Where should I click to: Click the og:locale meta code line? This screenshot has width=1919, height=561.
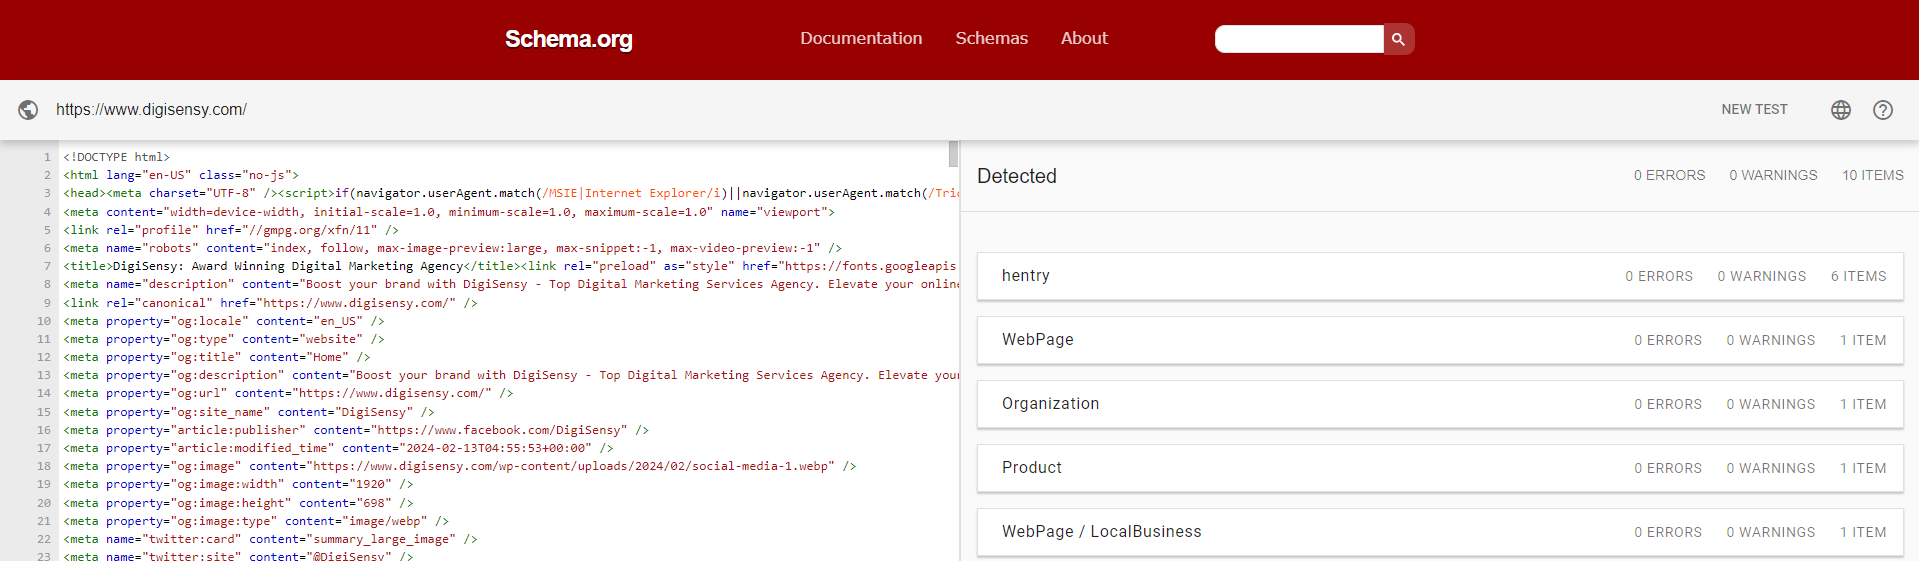coord(223,321)
